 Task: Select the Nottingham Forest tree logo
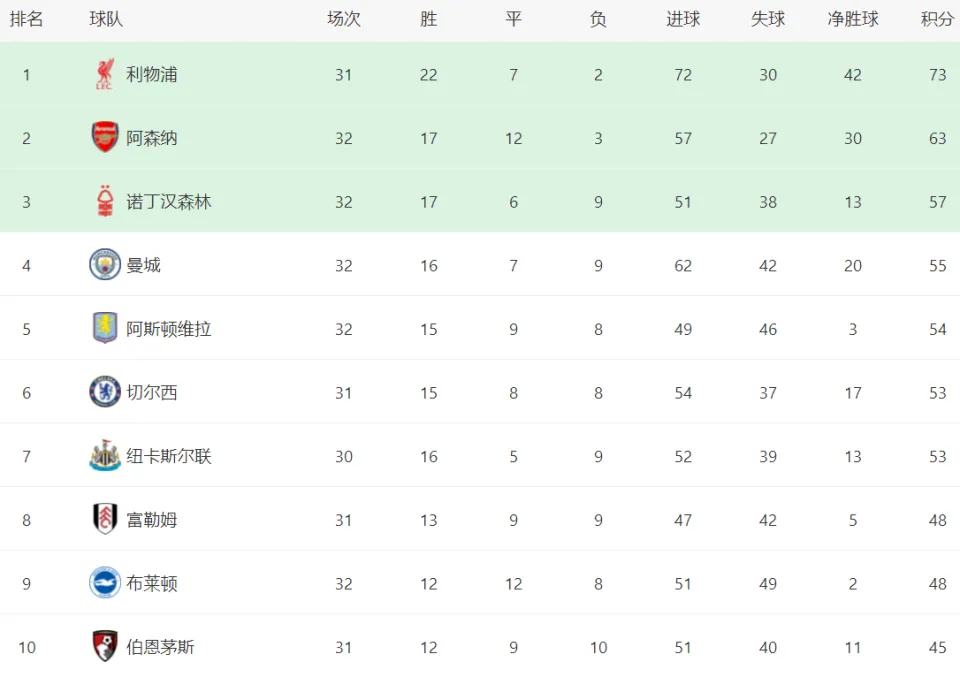point(105,201)
